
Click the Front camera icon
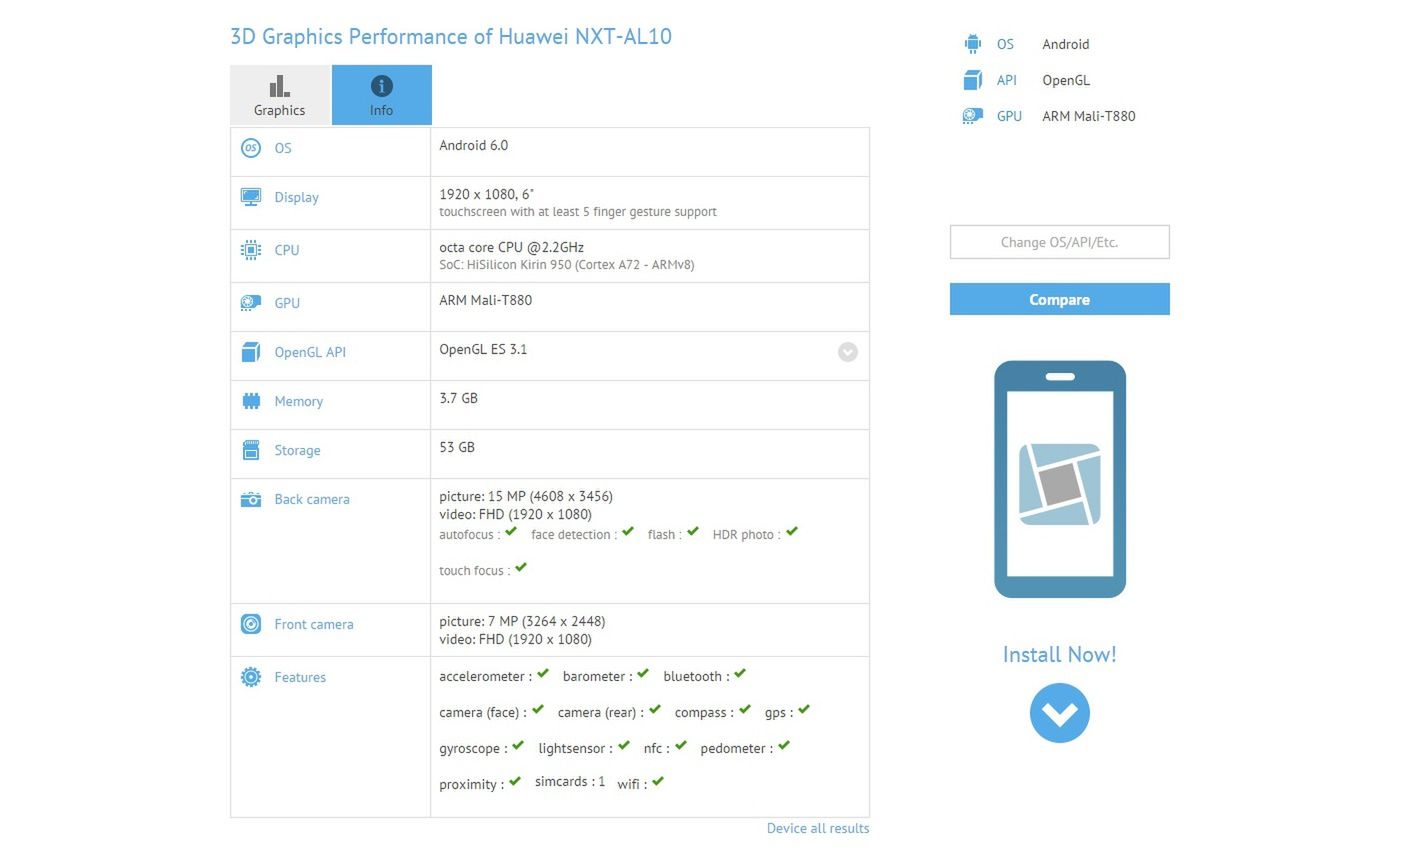click(251, 624)
